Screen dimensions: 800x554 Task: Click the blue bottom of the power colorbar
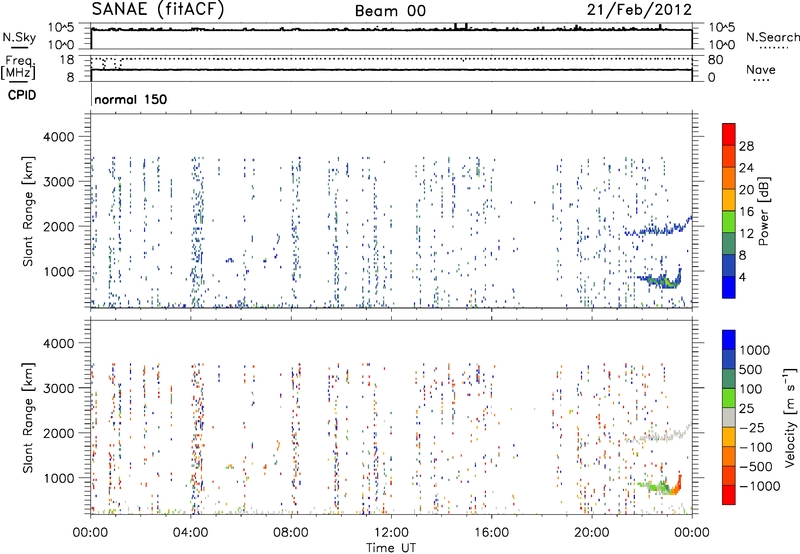[729, 287]
